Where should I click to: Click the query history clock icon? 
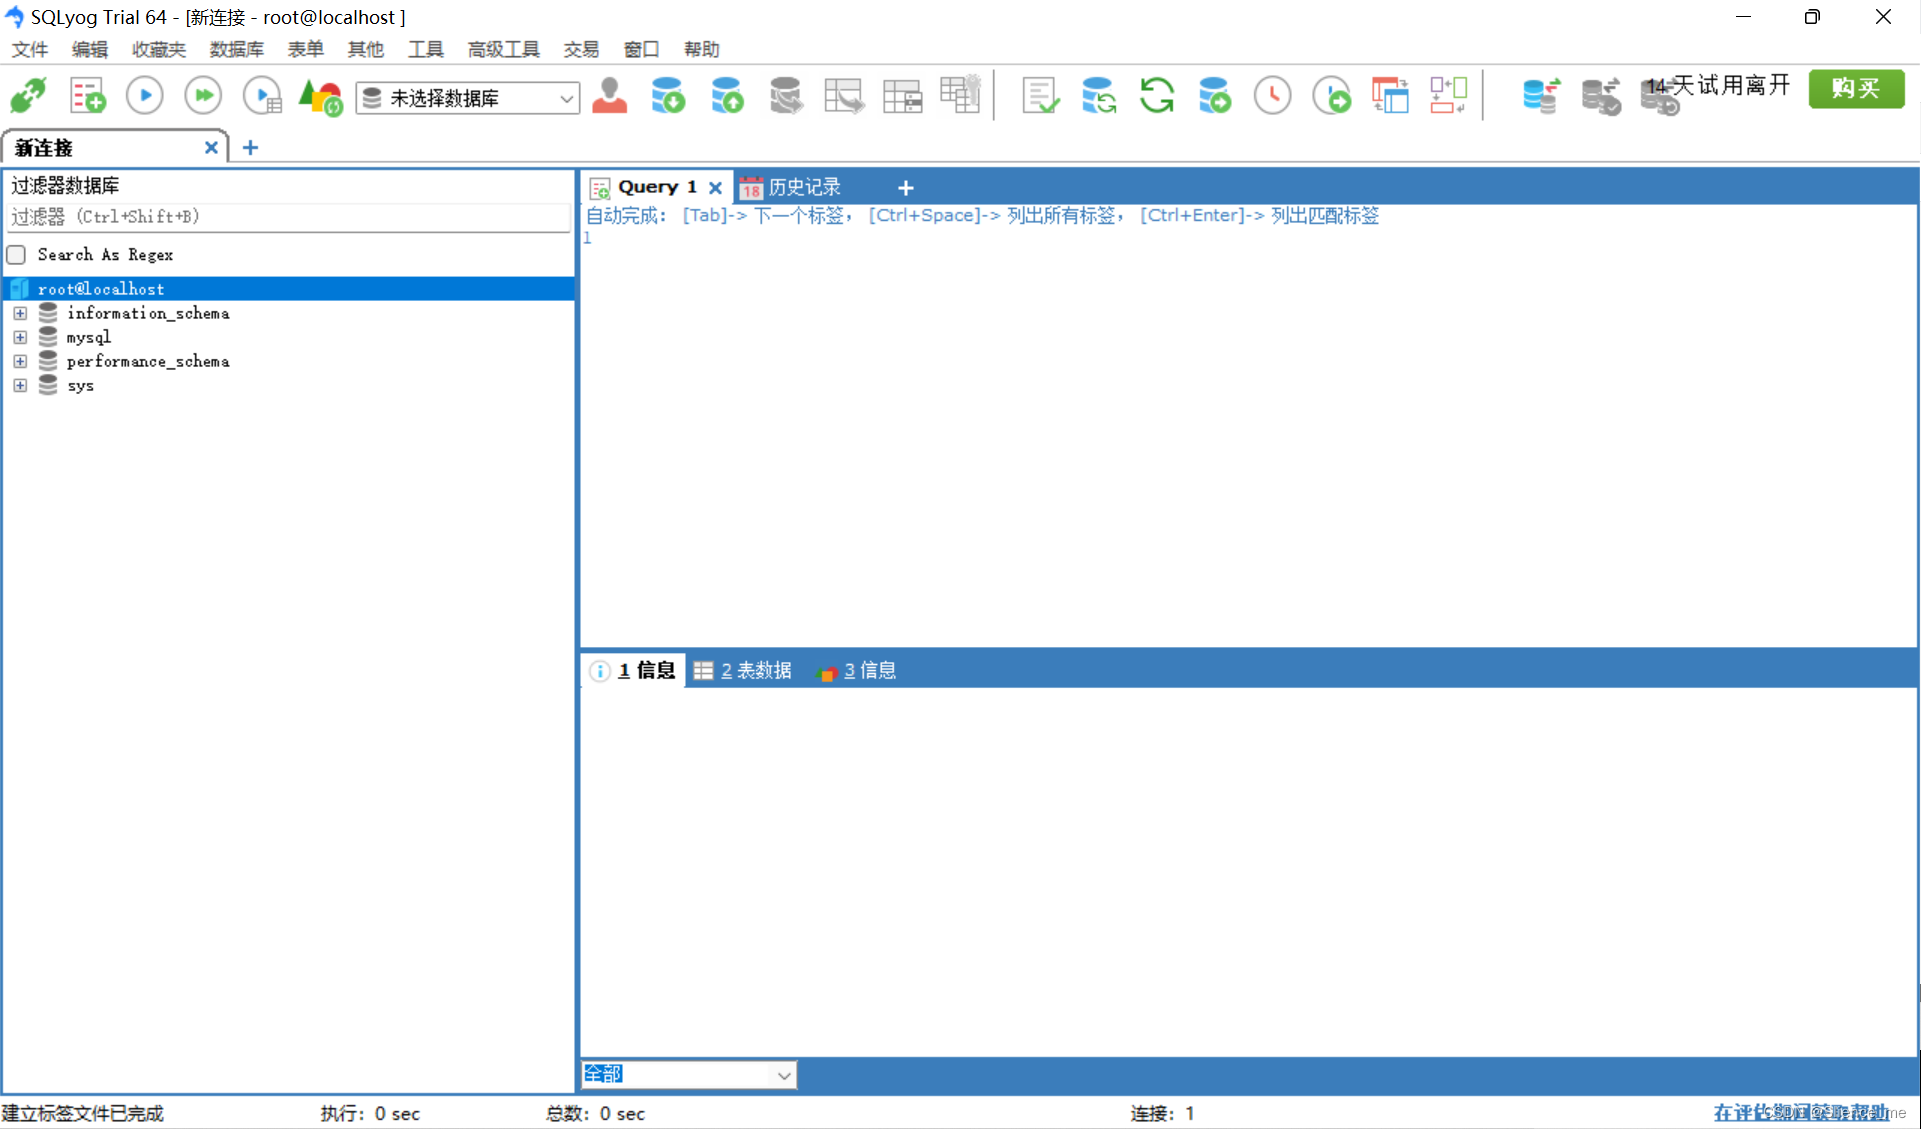(1272, 96)
